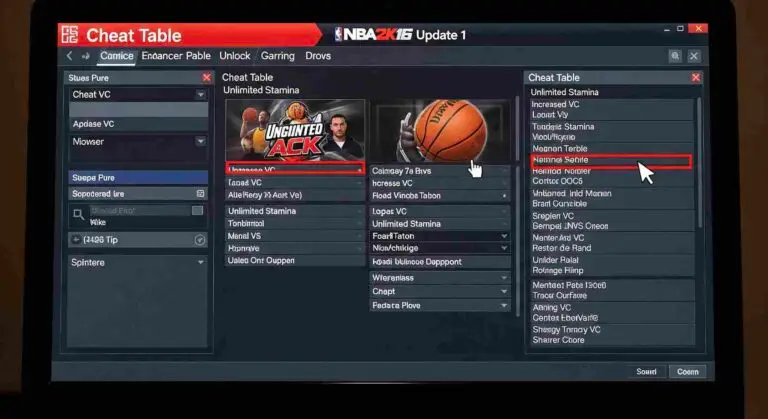768x419 pixels.
Task: Click the Coenn button
Action: (688, 371)
